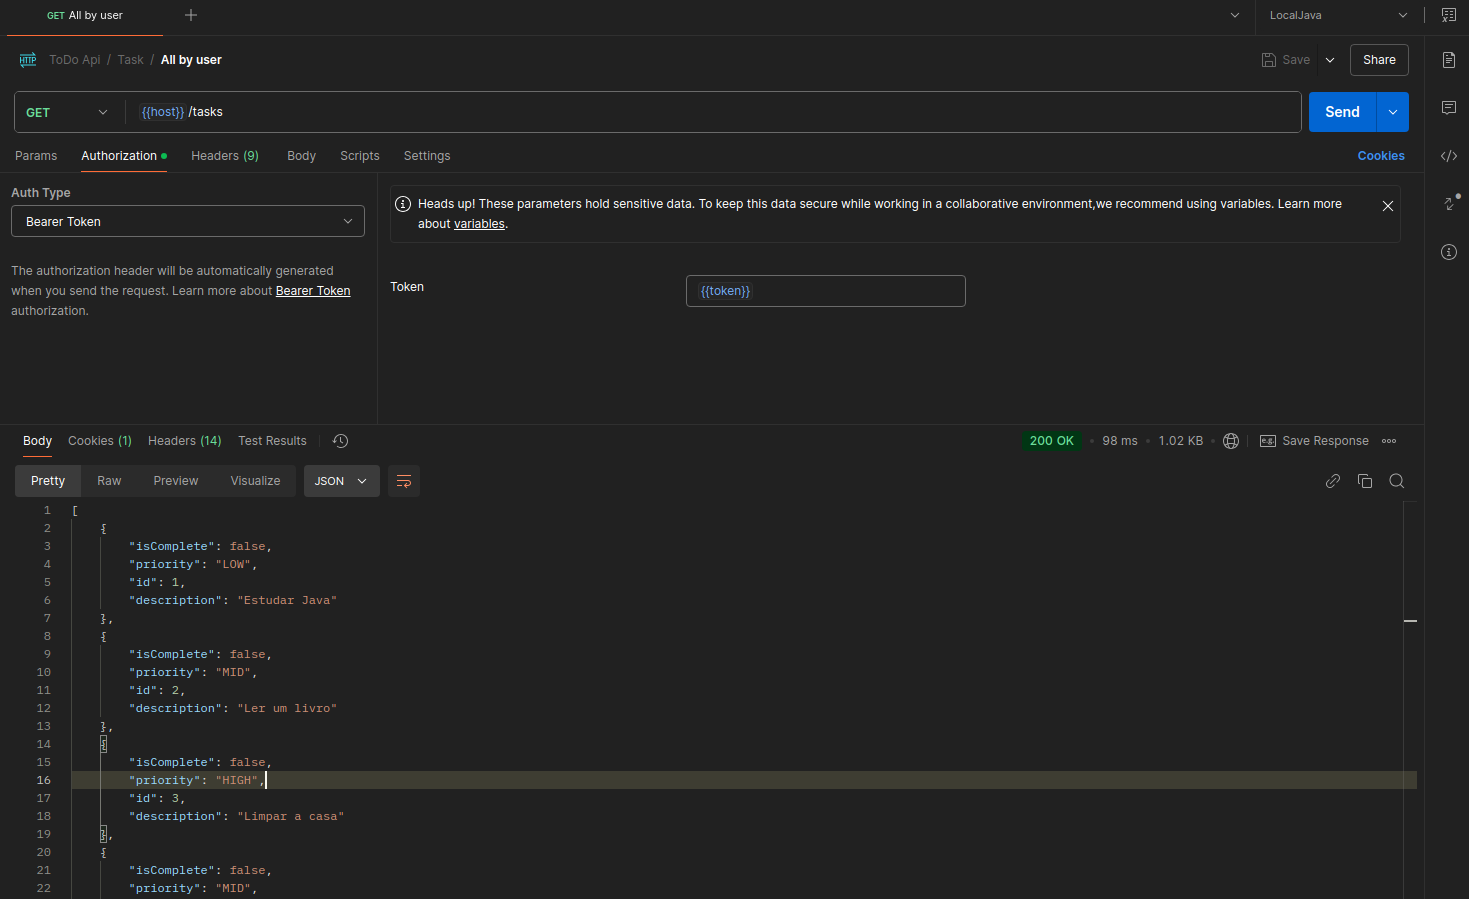Open the environment quick look icon
Screen dimensions: 1469x899
click(x=1449, y=15)
